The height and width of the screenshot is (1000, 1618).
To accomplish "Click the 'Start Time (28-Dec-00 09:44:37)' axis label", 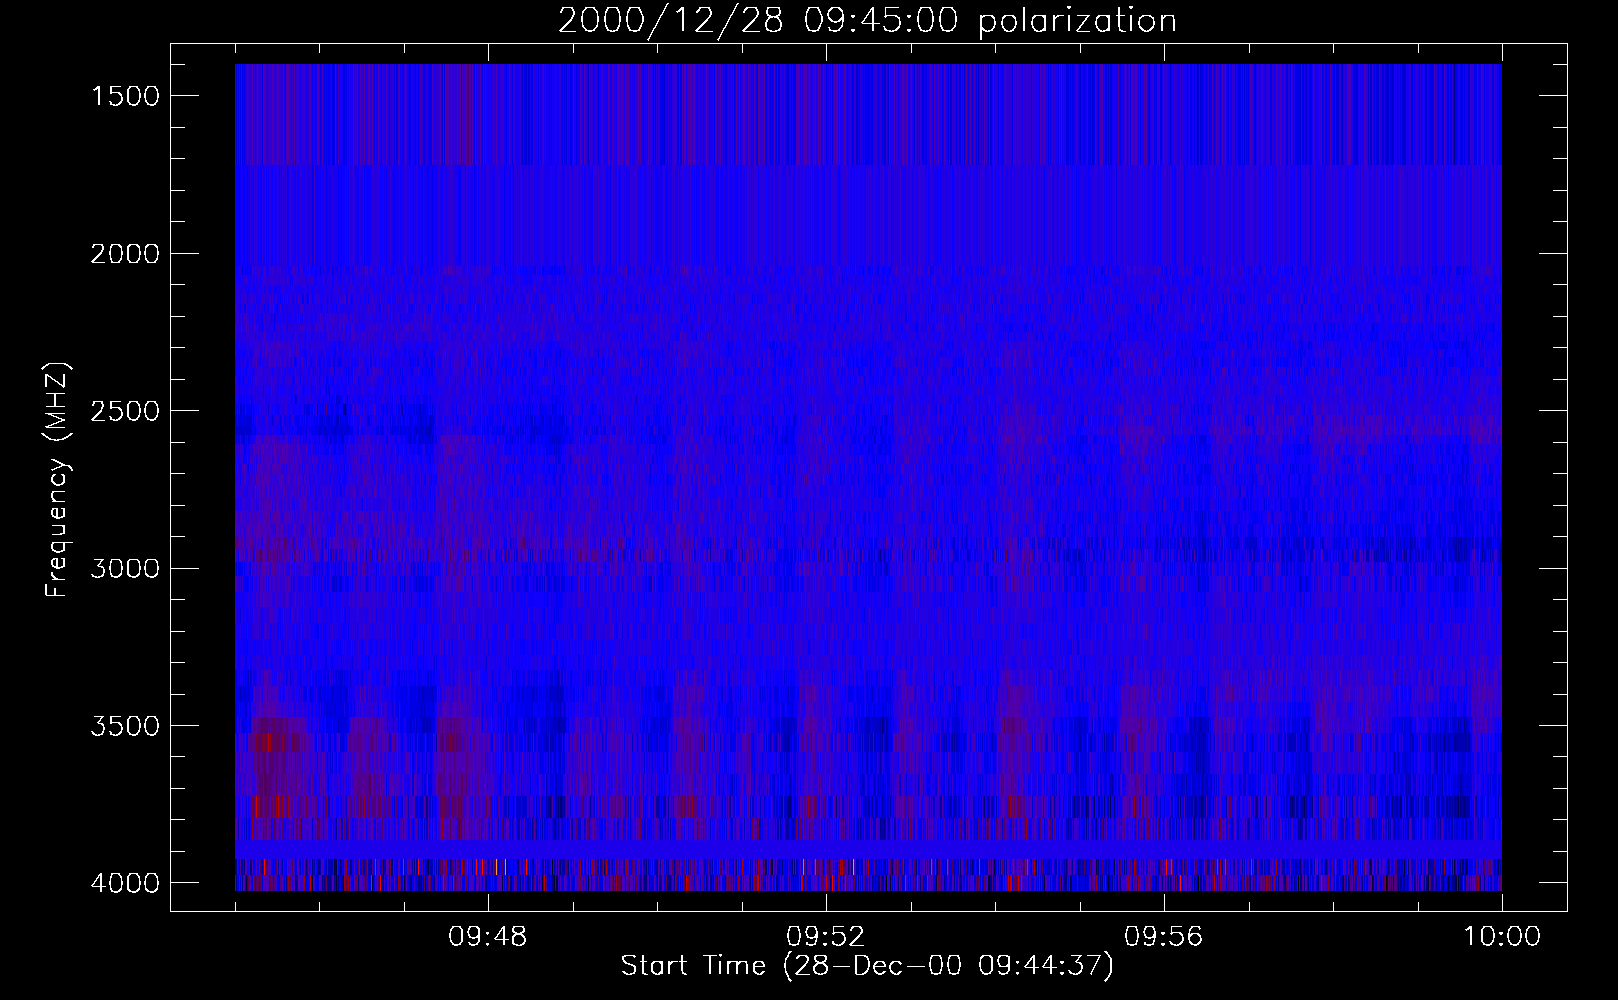I will (x=866, y=967).
